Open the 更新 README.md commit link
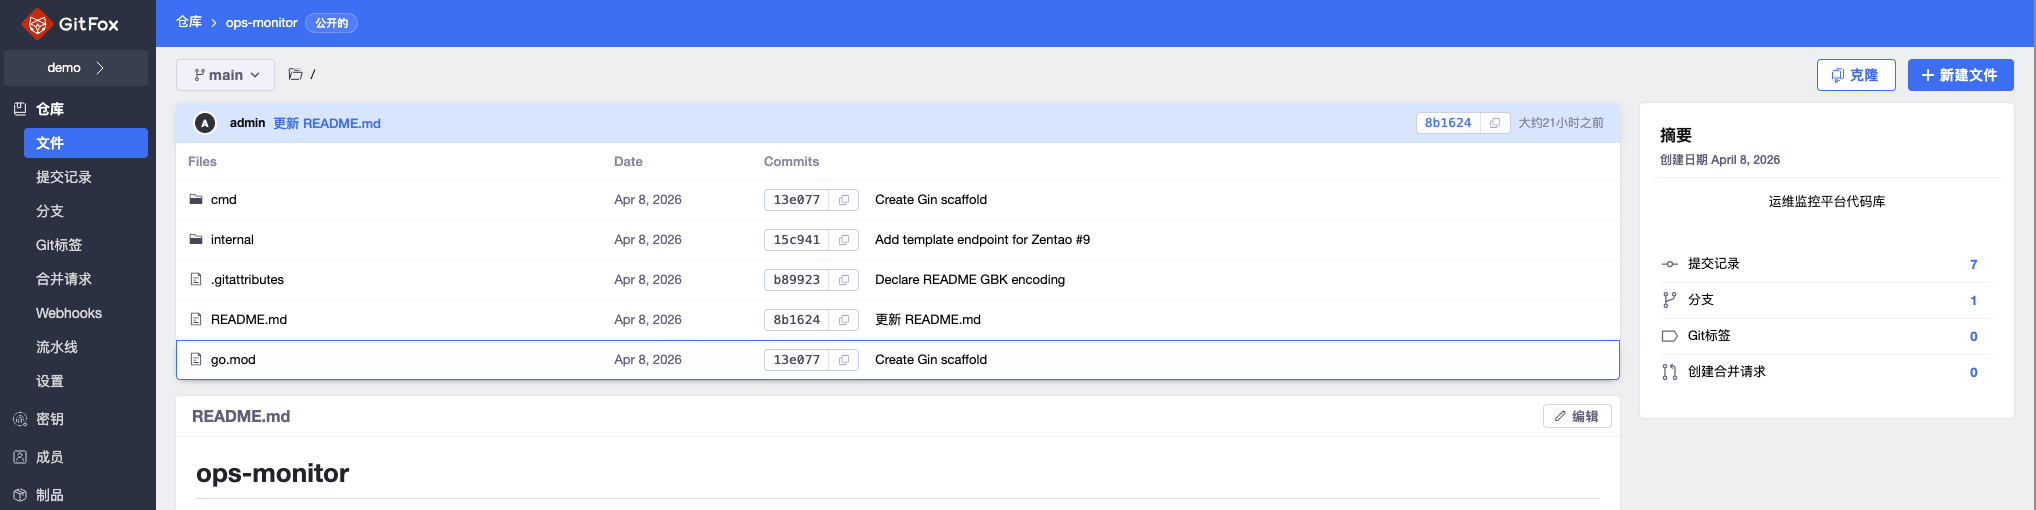The width and height of the screenshot is (2036, 510). [327, 123]
